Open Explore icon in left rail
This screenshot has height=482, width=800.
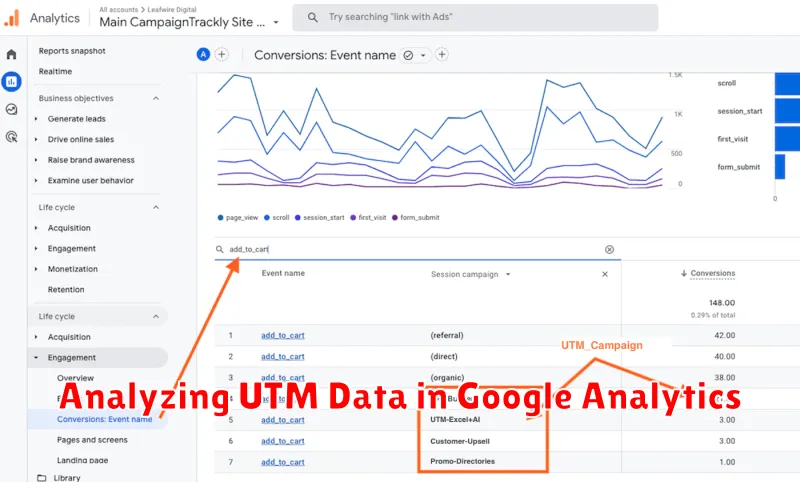coord(11,109)
